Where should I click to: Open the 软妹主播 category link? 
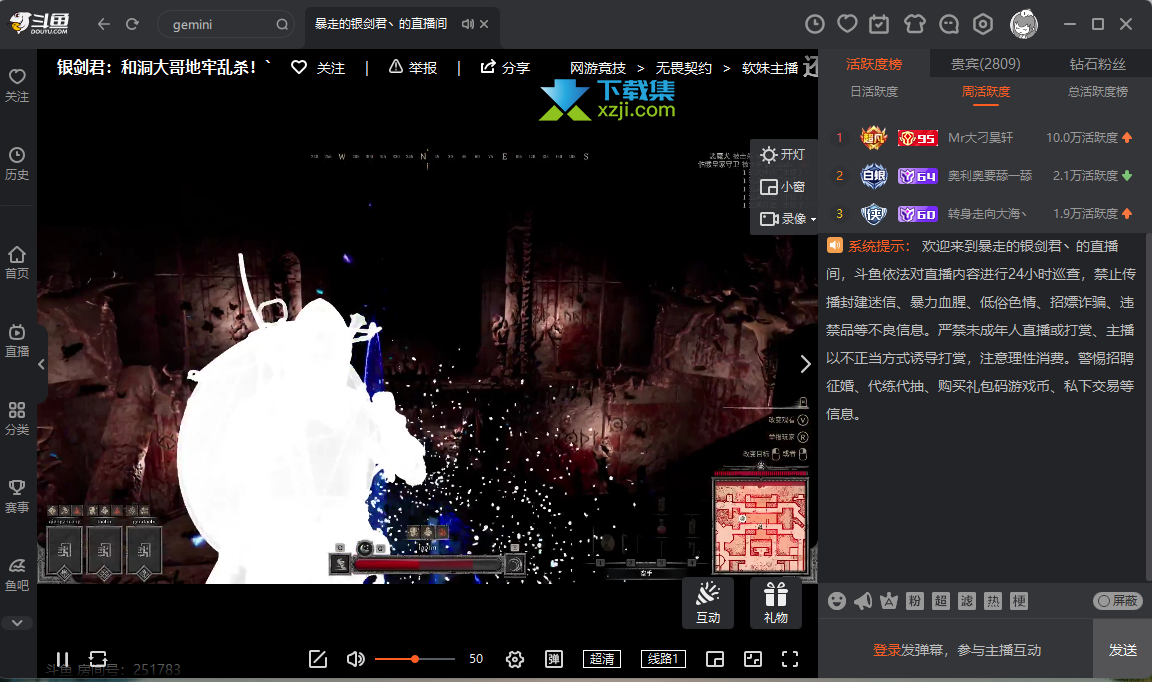[770, 68]
